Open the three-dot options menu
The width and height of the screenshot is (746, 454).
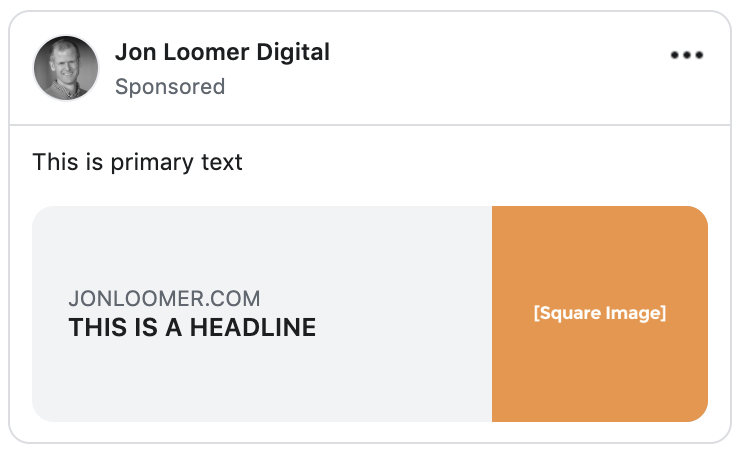coord(687,55)
